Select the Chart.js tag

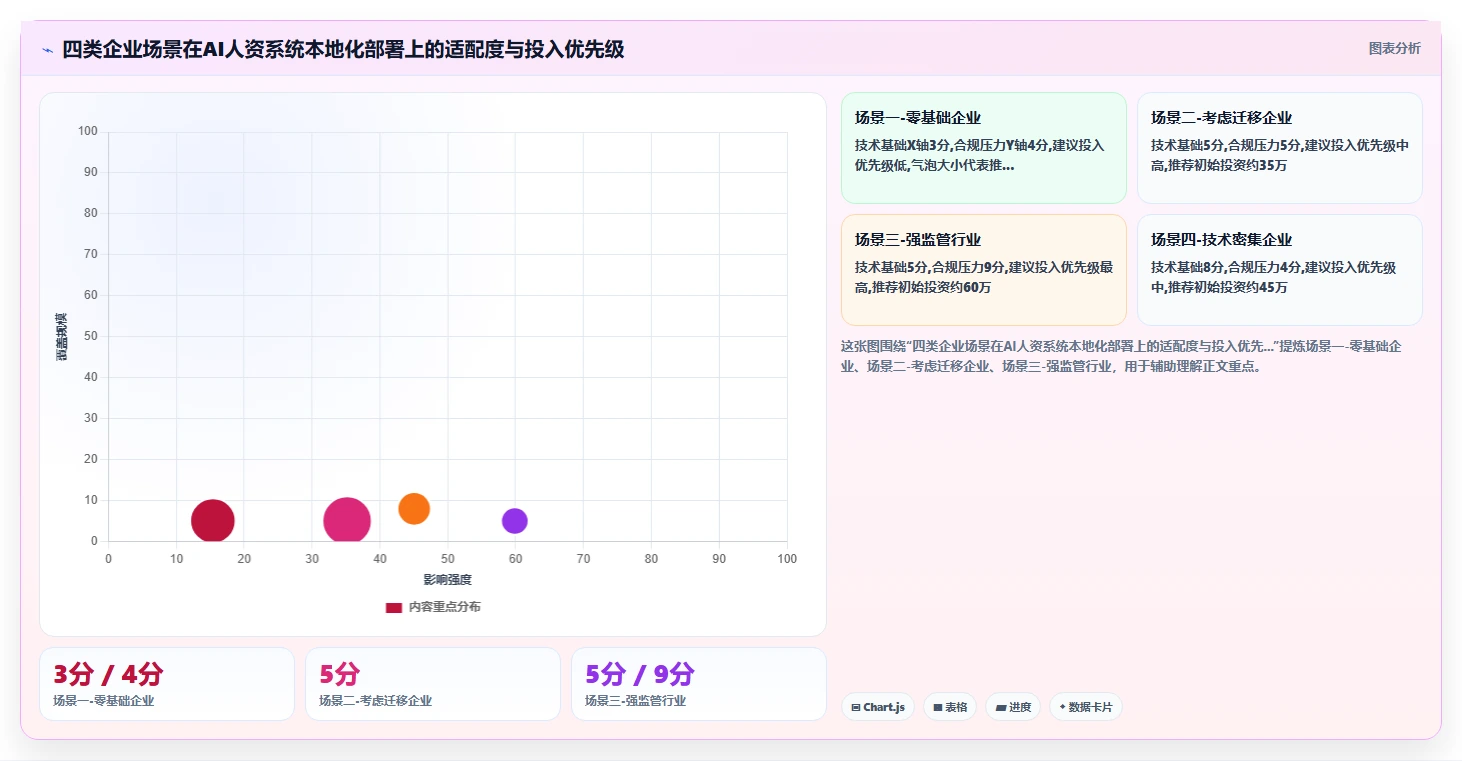click(x=878, y=707)
